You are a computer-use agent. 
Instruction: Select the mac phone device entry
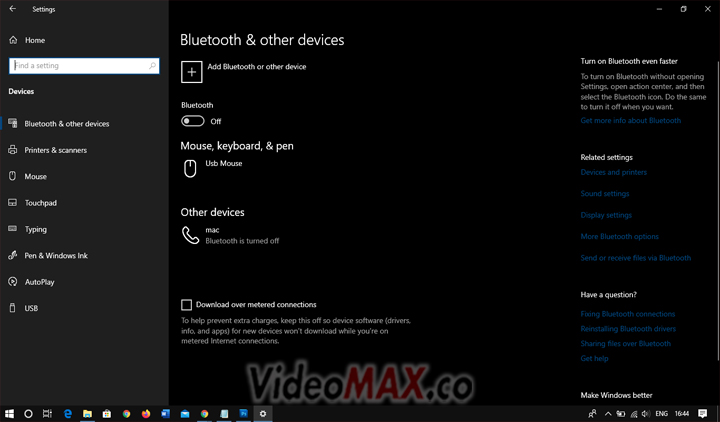[x=230, y=235]
